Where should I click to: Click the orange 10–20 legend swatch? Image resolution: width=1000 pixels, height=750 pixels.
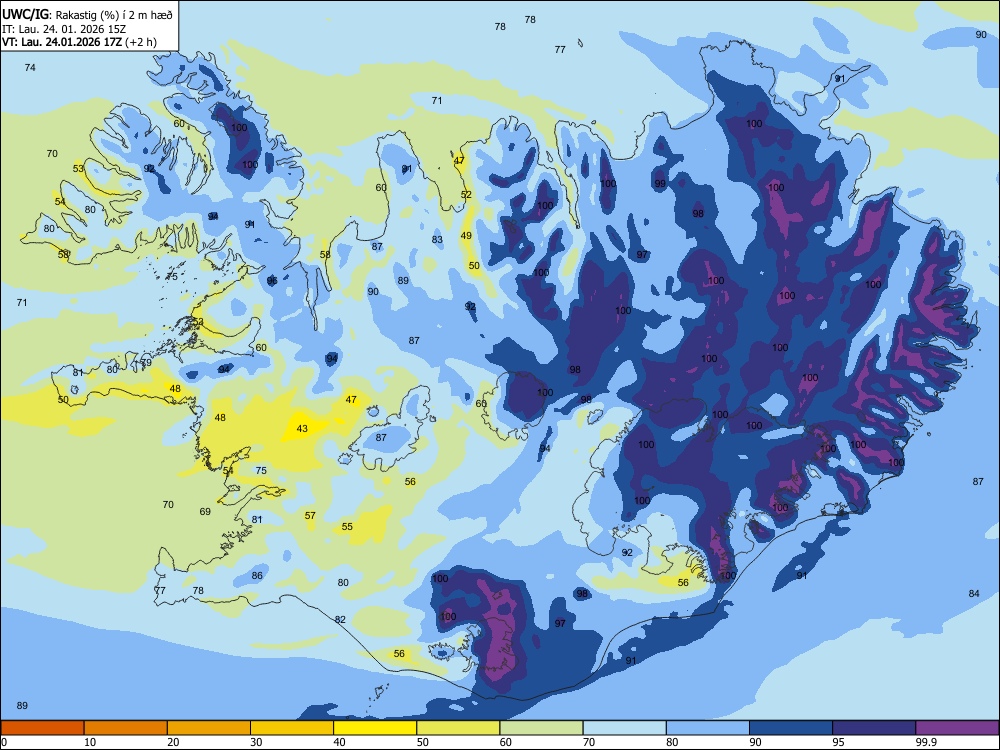[x=126, y=728]
